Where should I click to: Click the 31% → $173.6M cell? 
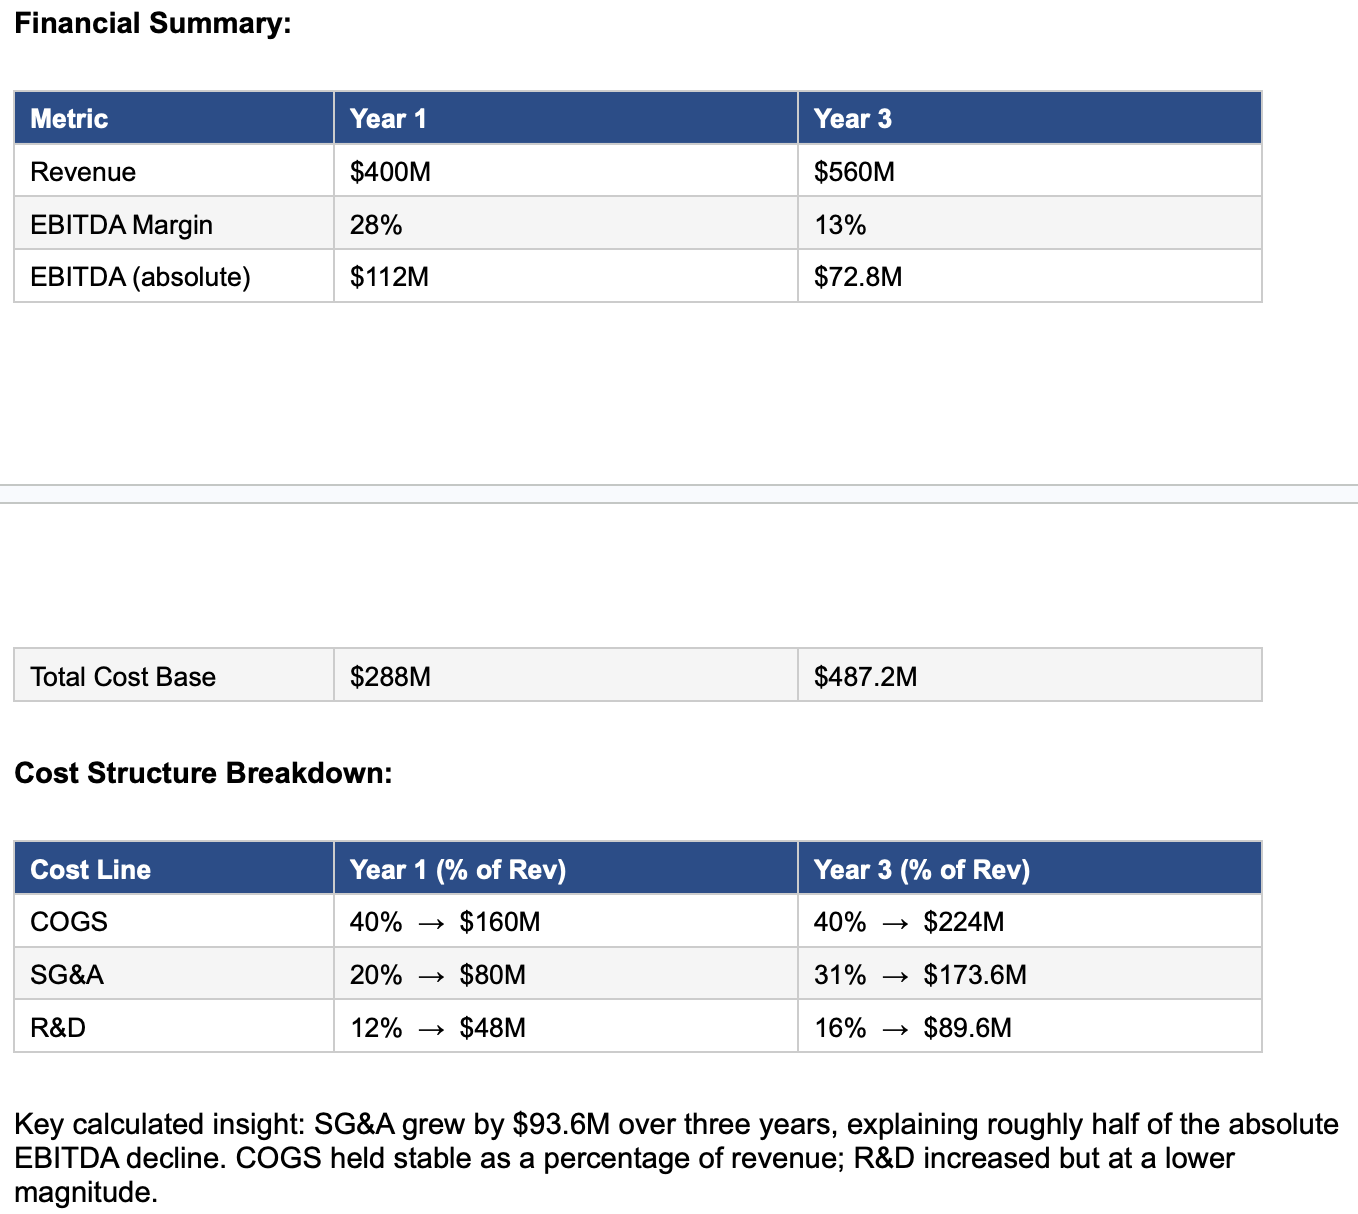(x=1030, y=974)
